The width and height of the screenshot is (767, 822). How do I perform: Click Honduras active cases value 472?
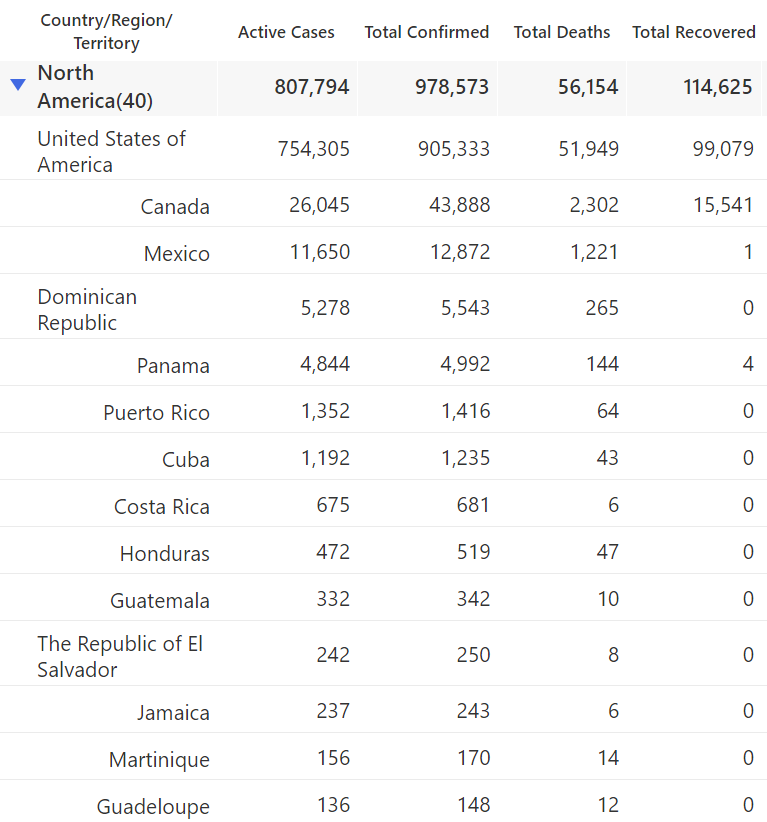[333, 552]
